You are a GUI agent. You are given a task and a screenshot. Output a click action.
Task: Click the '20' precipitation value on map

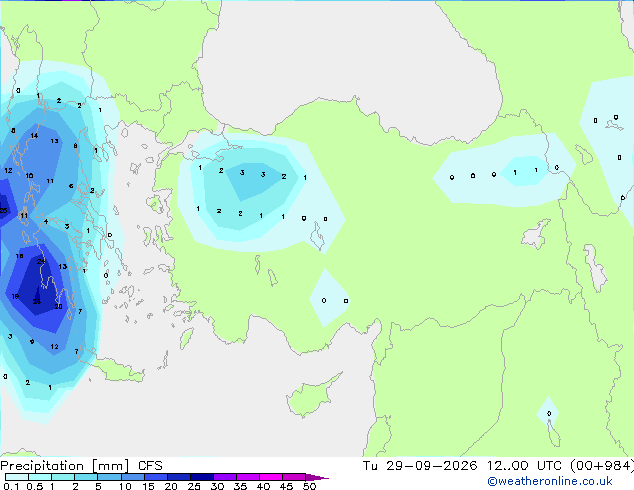coord(58,306)
